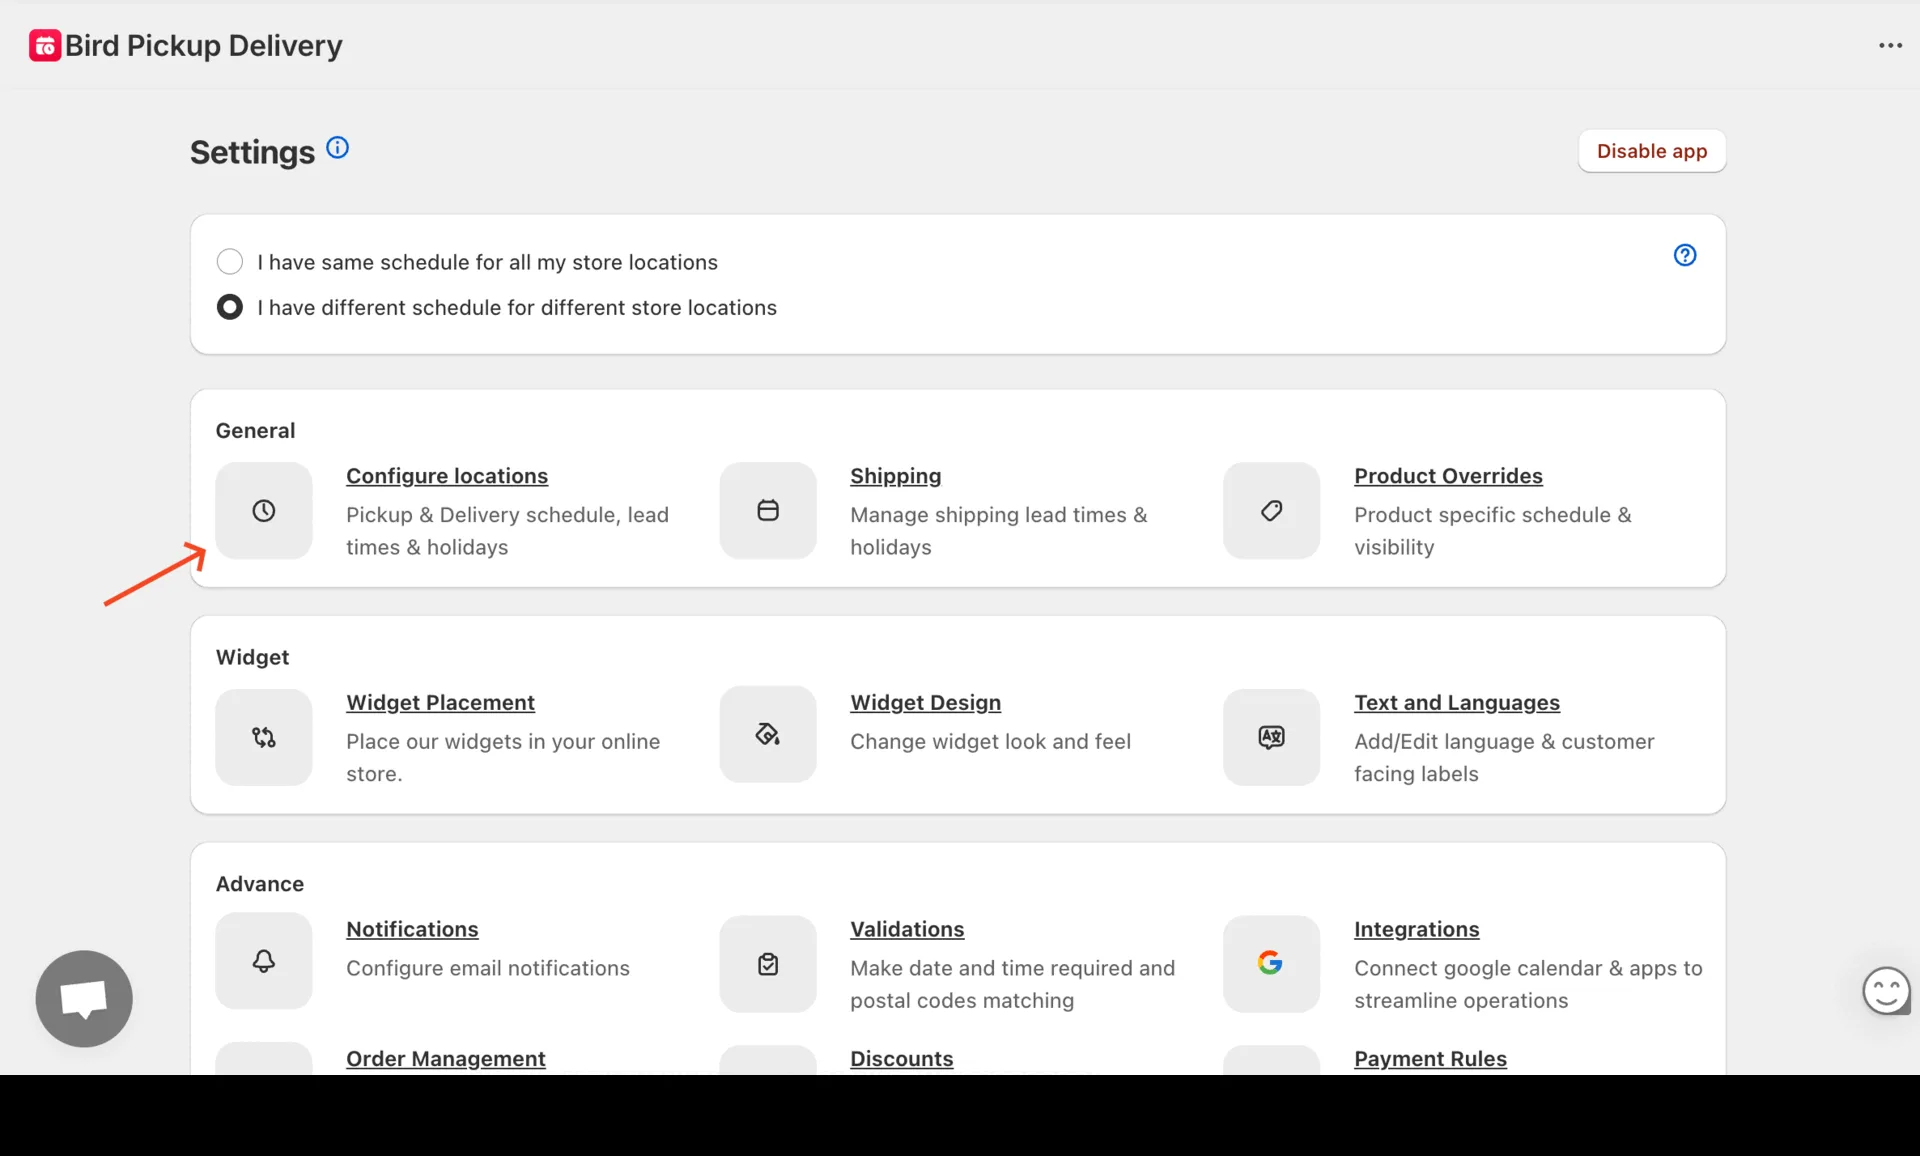Select same schedule for all locations

230,262
